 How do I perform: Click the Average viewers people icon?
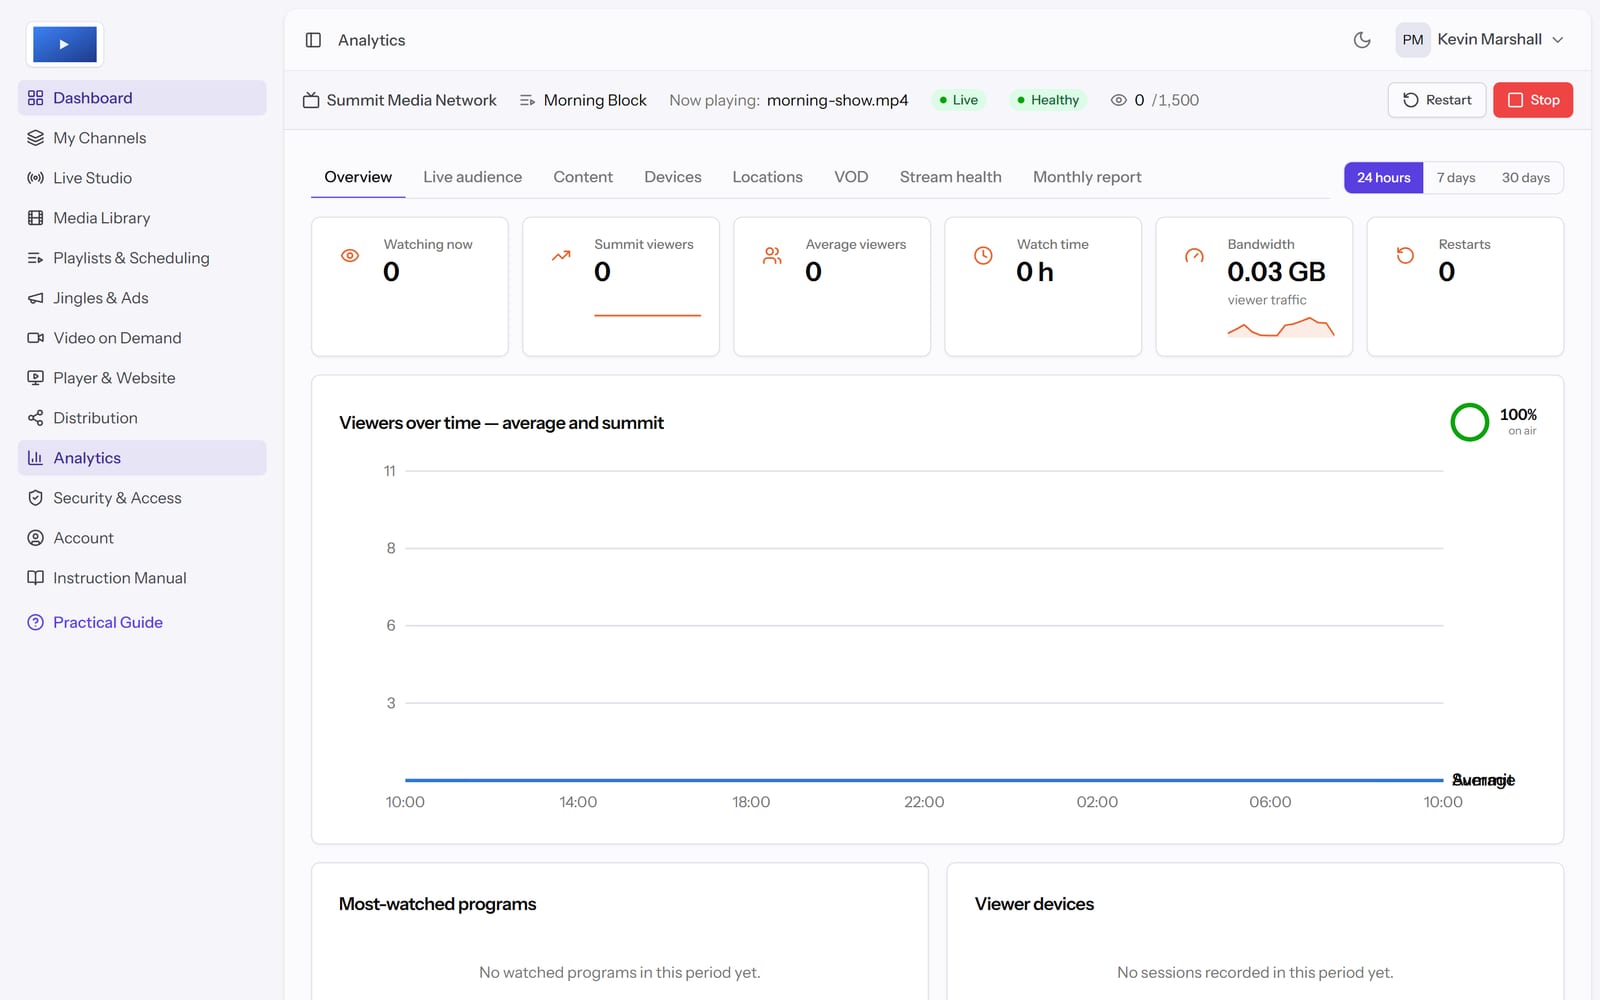pos(772,256)
